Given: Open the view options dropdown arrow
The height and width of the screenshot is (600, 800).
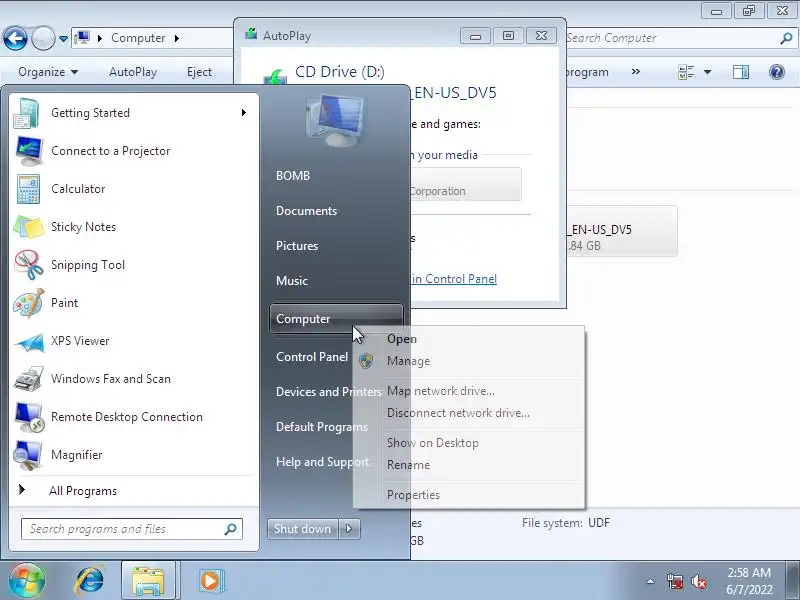Looking at the screenshot, I should pos(707,72).
